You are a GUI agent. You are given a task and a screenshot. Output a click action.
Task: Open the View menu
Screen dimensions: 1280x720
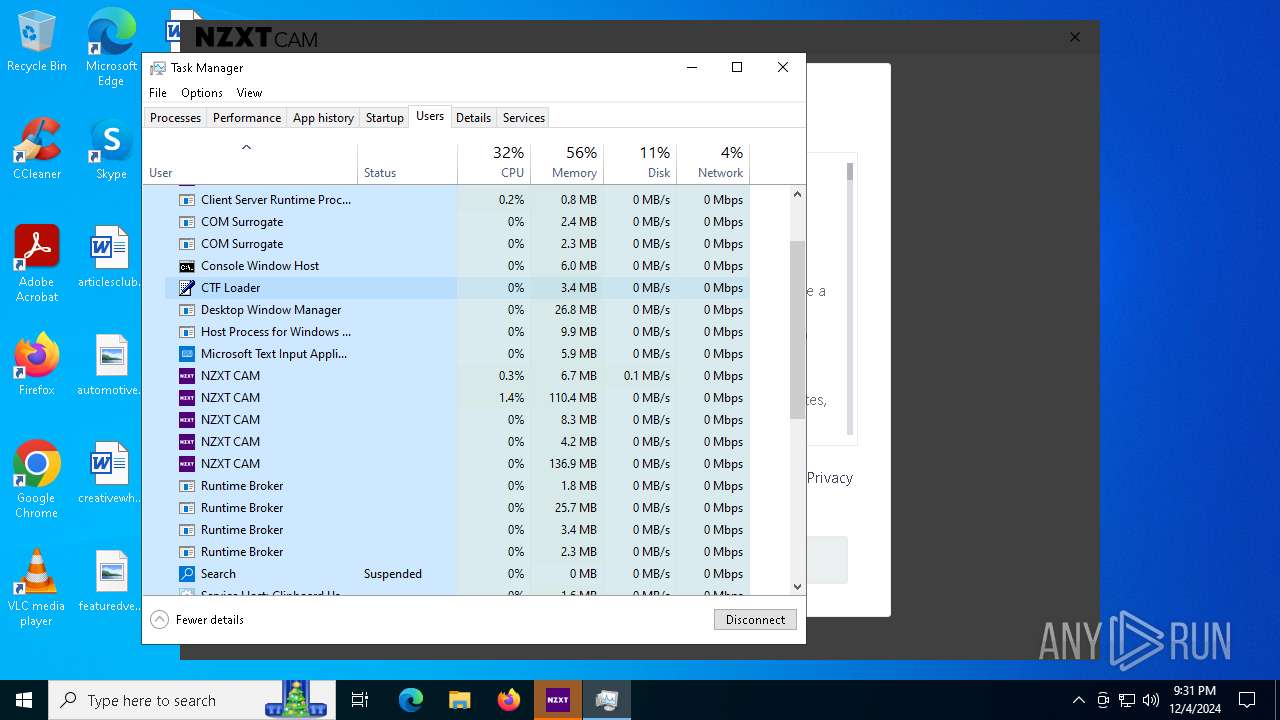(x=249, y=93)
